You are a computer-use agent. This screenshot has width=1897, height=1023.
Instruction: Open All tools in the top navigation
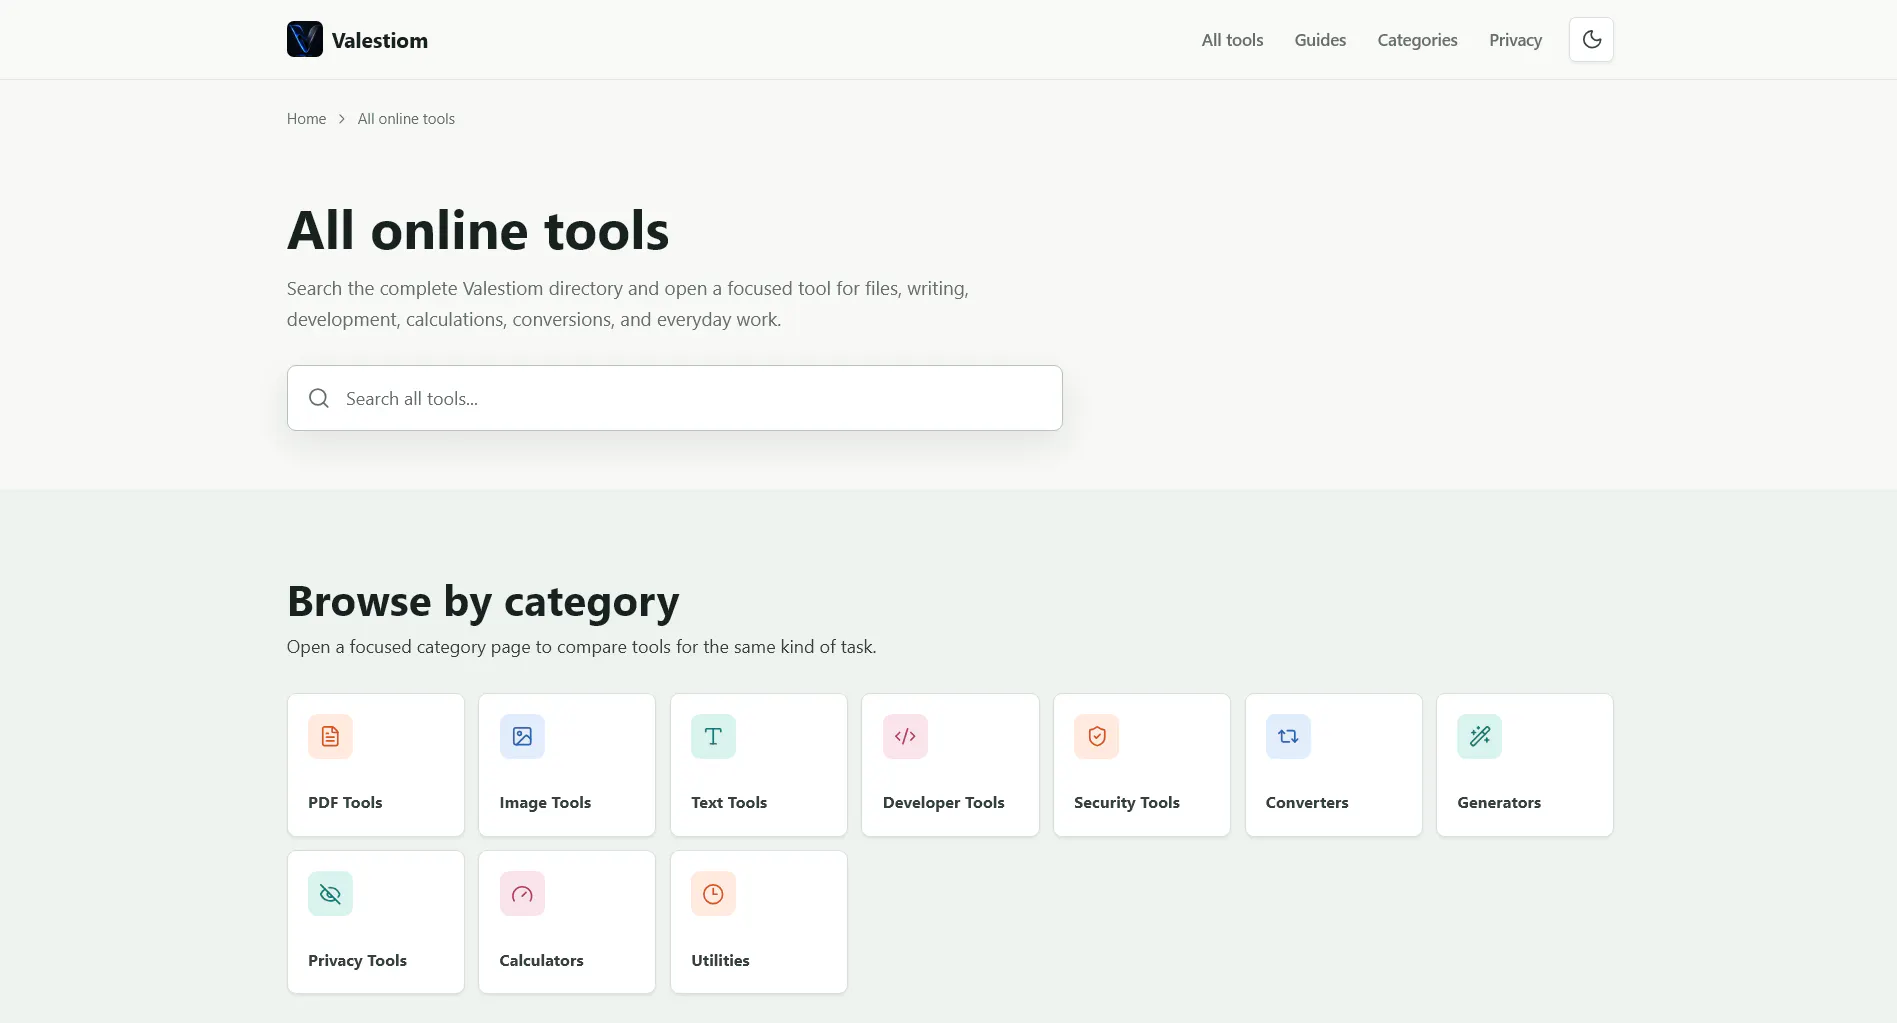click(1232, 40)
